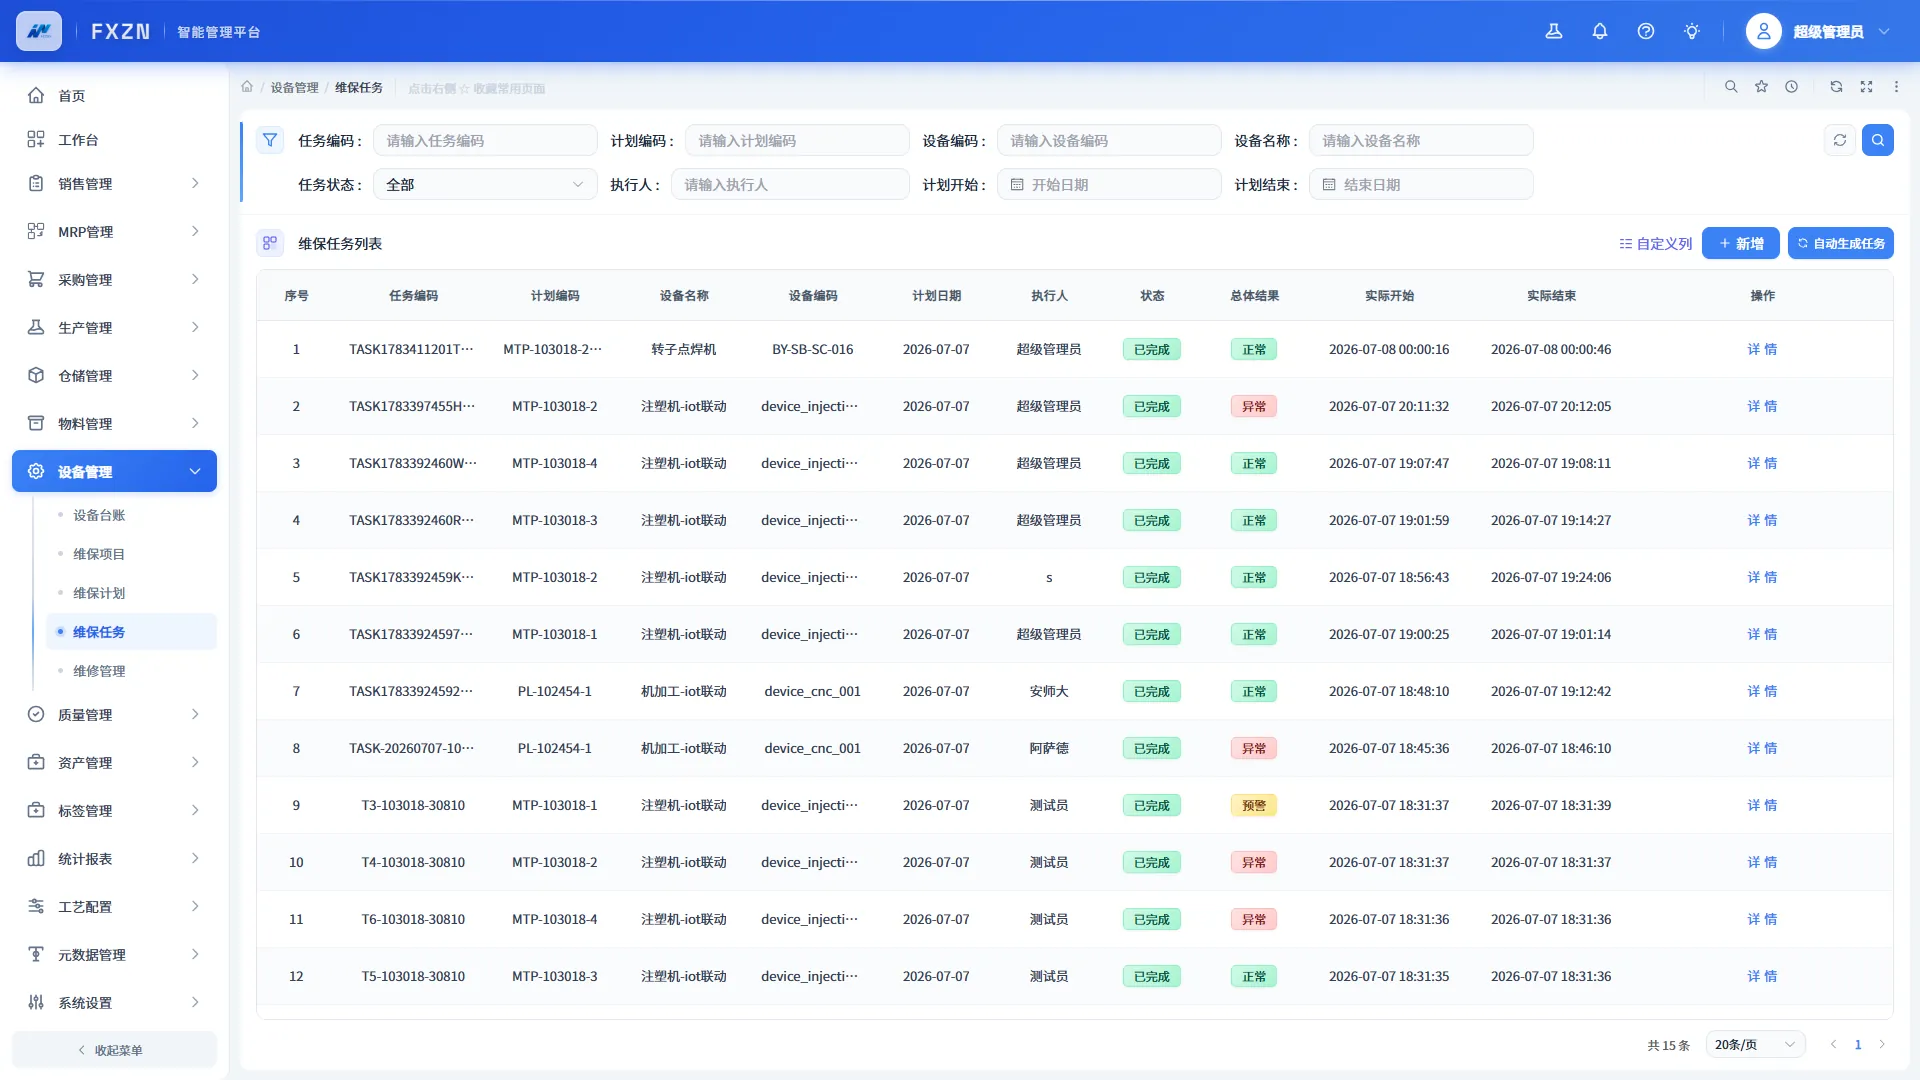Go to 工作台 in sidebar
The width and height of the screenshot is (1920, 1080).
pos(114,139)
